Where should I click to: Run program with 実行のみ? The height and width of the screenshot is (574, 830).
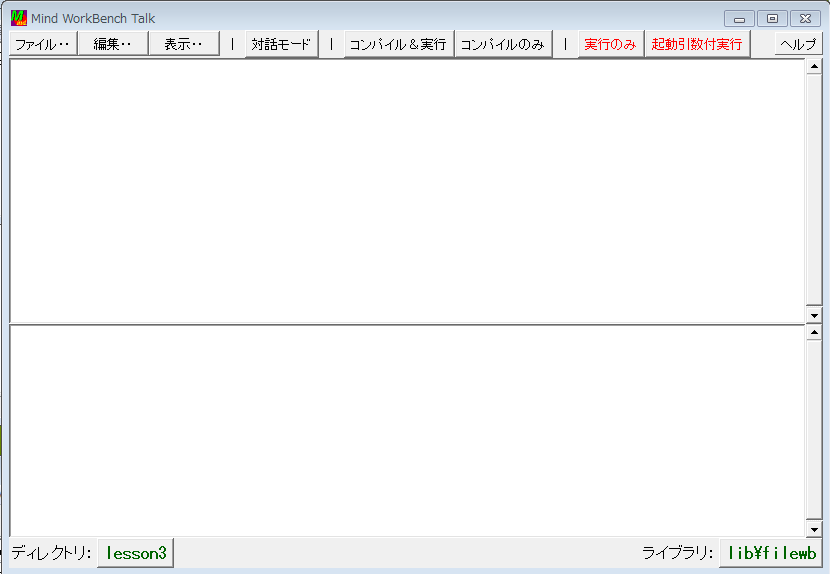coord(610,44)
